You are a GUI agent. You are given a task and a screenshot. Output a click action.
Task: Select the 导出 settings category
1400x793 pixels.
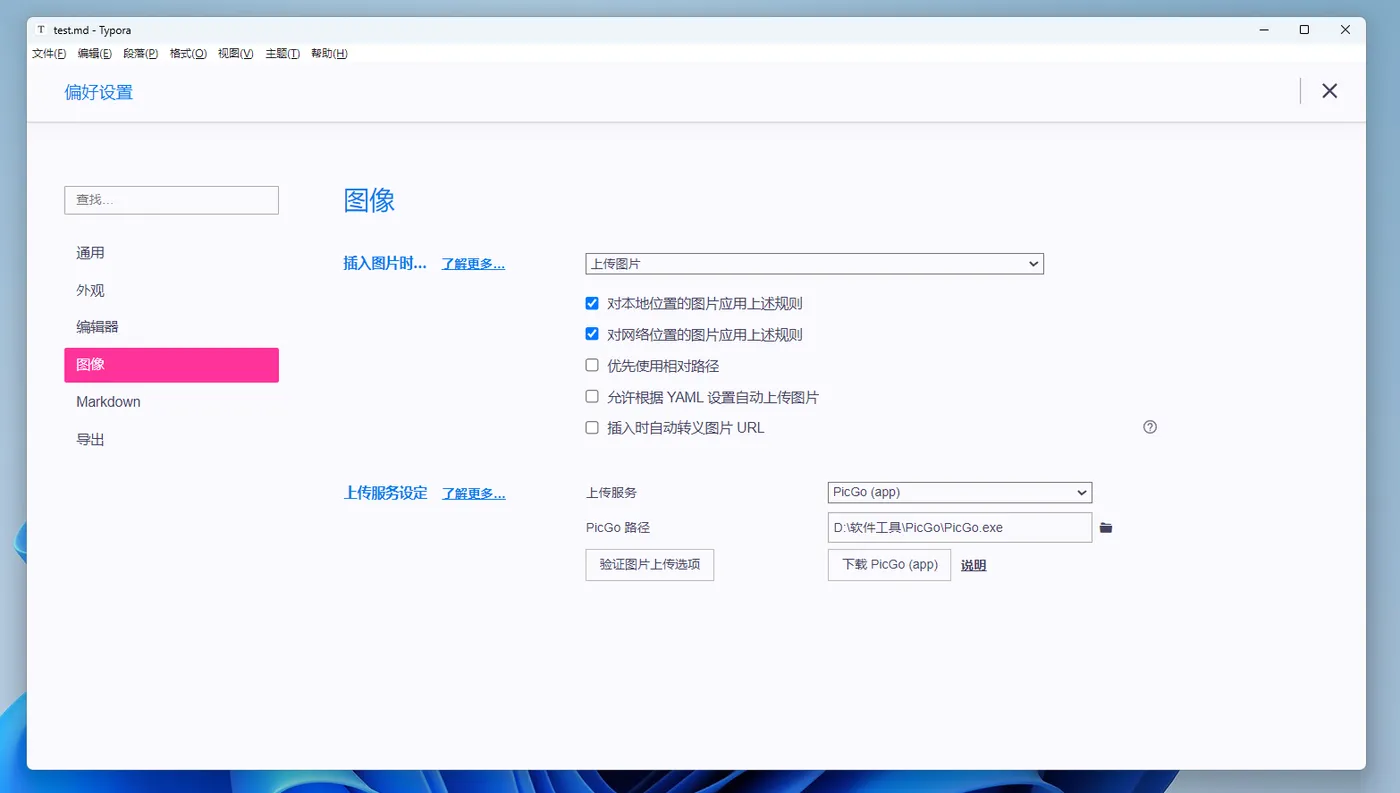coord(171,440)
